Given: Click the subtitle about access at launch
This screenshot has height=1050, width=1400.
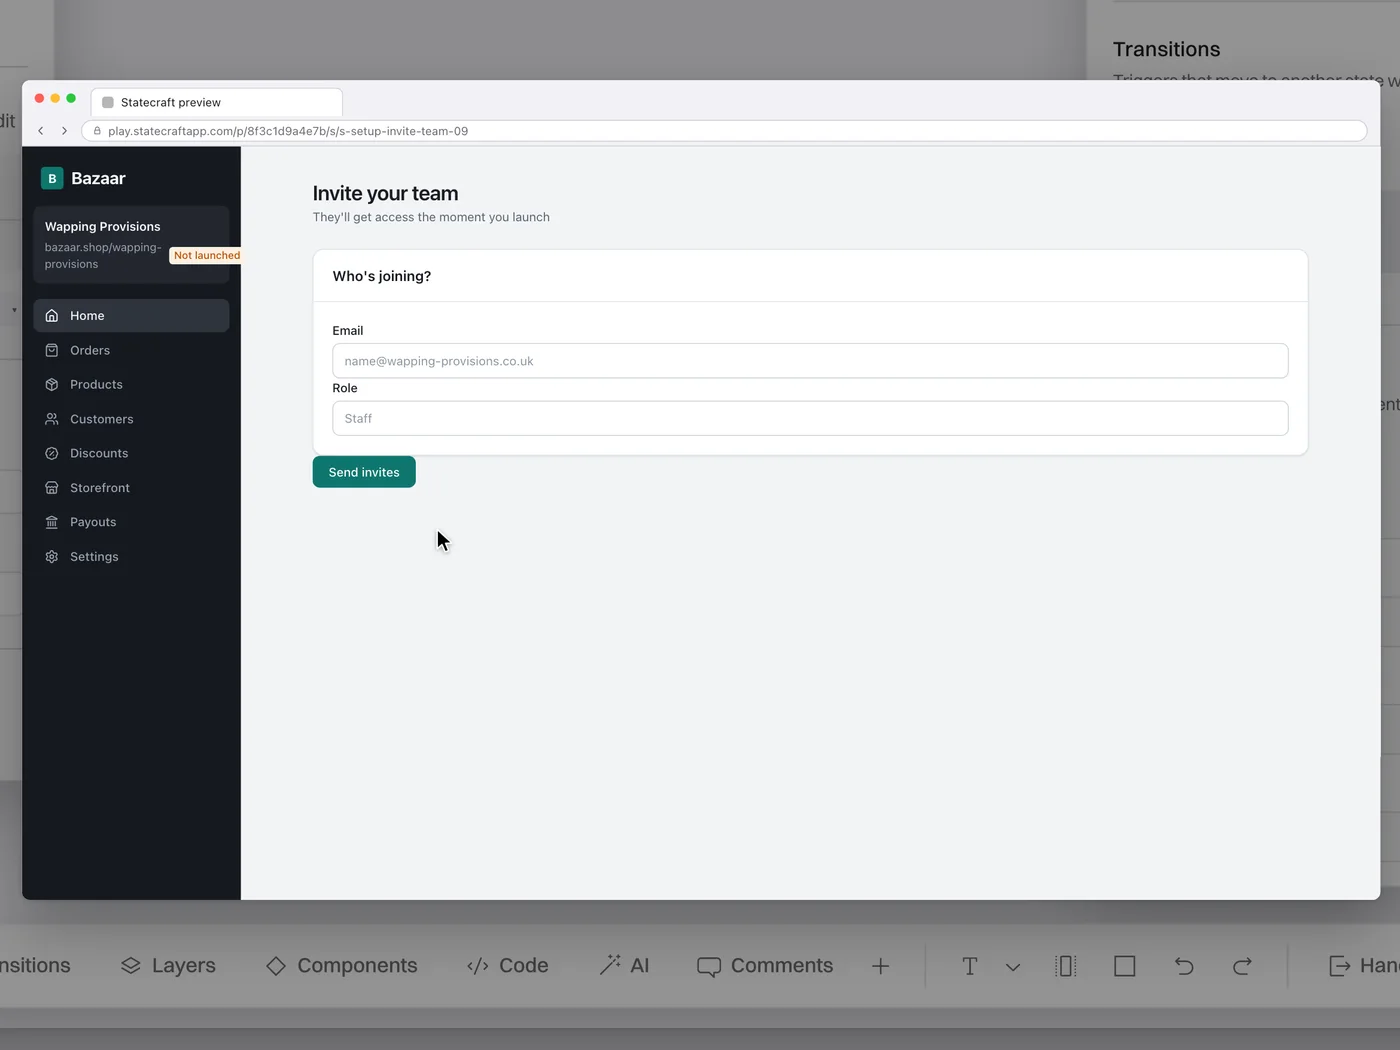Looking at the screenshot, I should 431,217.
